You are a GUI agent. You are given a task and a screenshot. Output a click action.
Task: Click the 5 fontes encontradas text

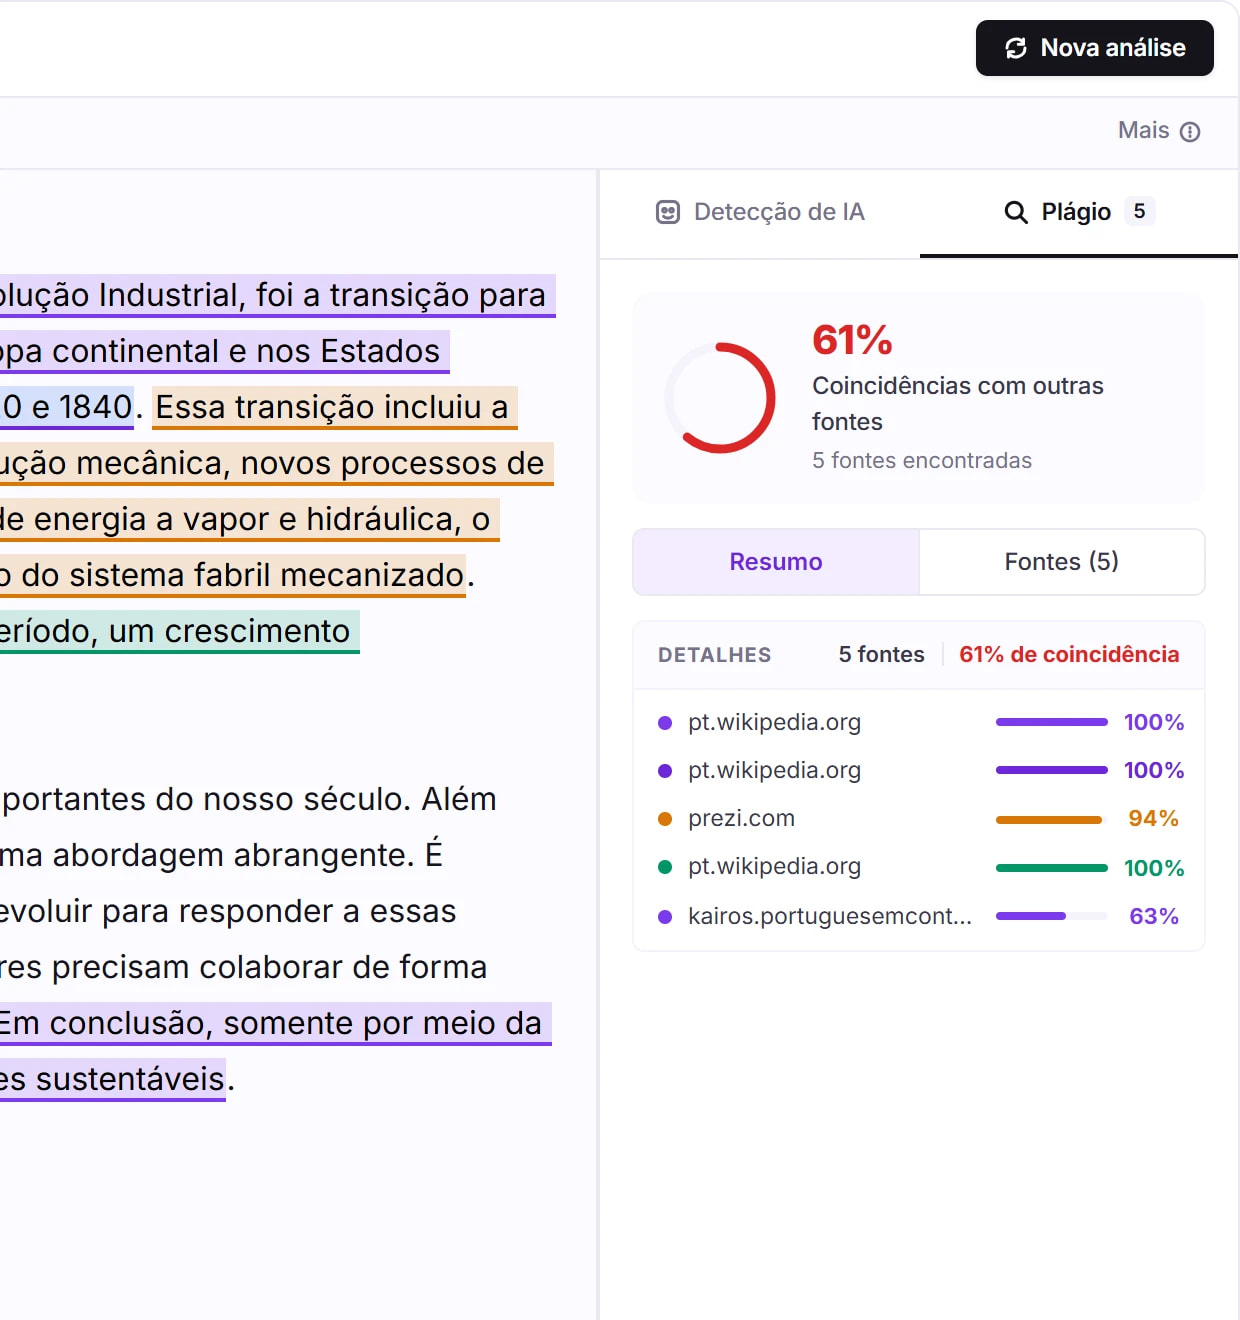[x=922, y=460]
